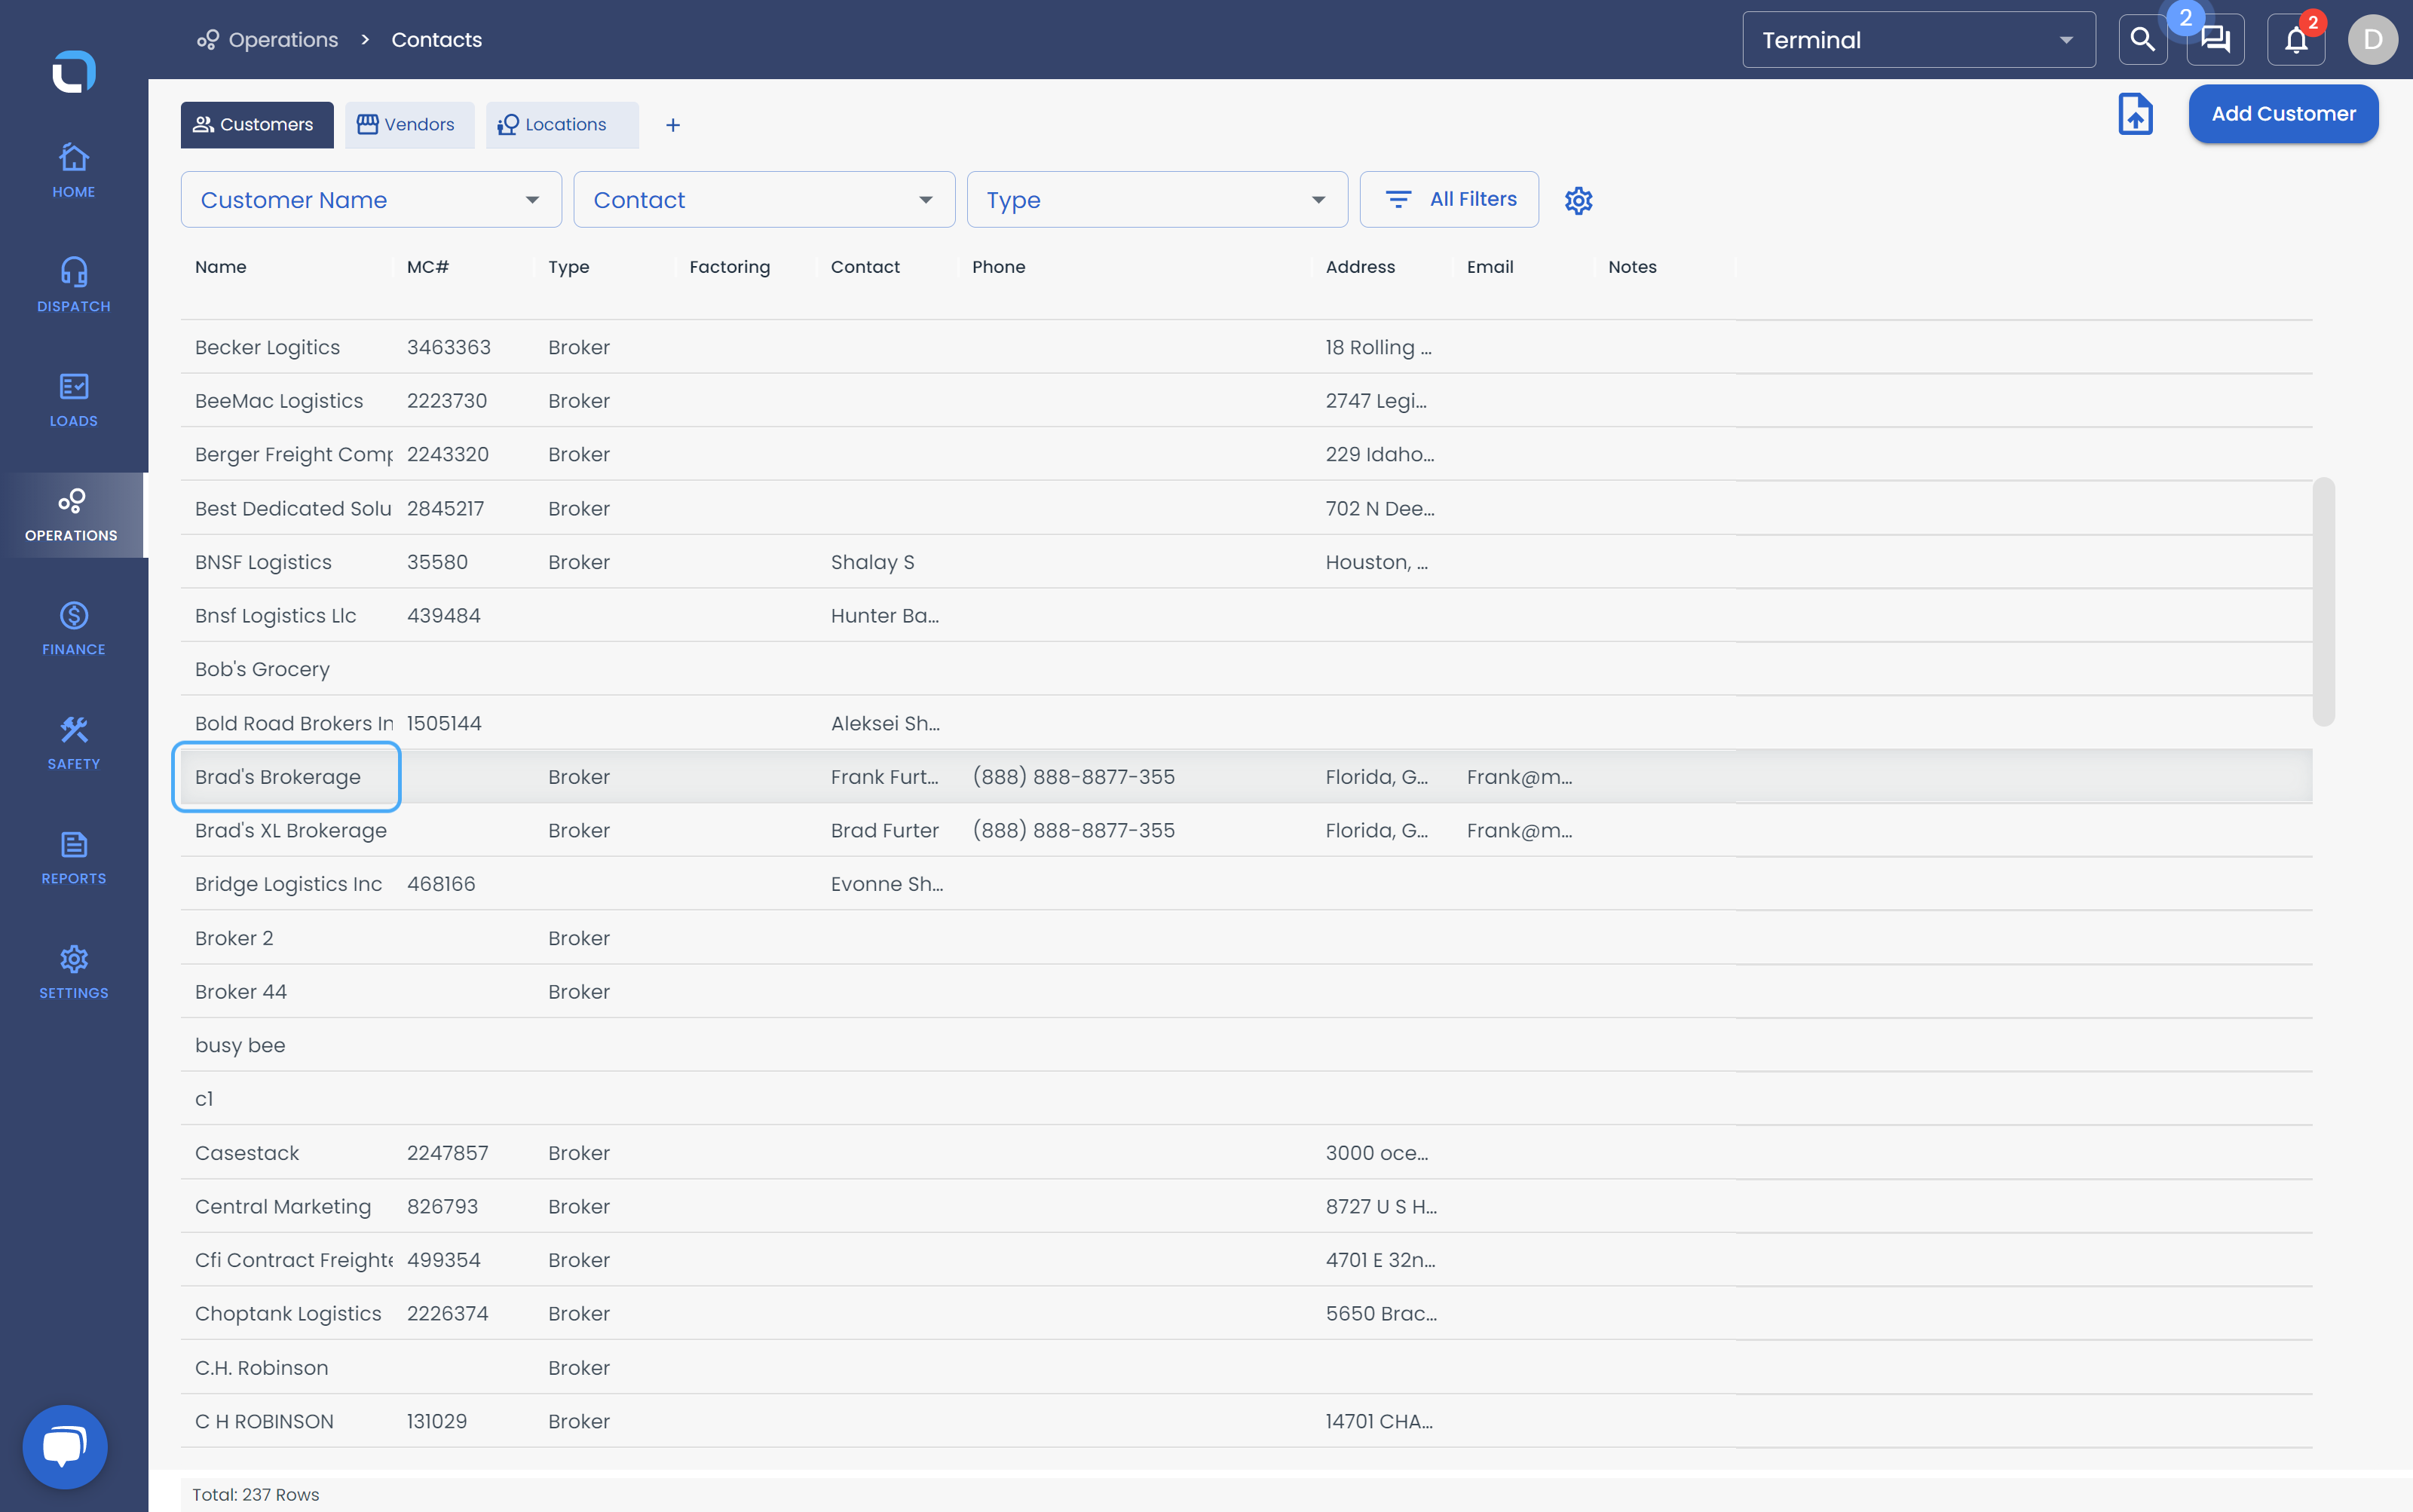The height and width of the screenshot is (1512, 2413).
Task: Open the Type filter dropdown
Action: [x=1157, y=200]
